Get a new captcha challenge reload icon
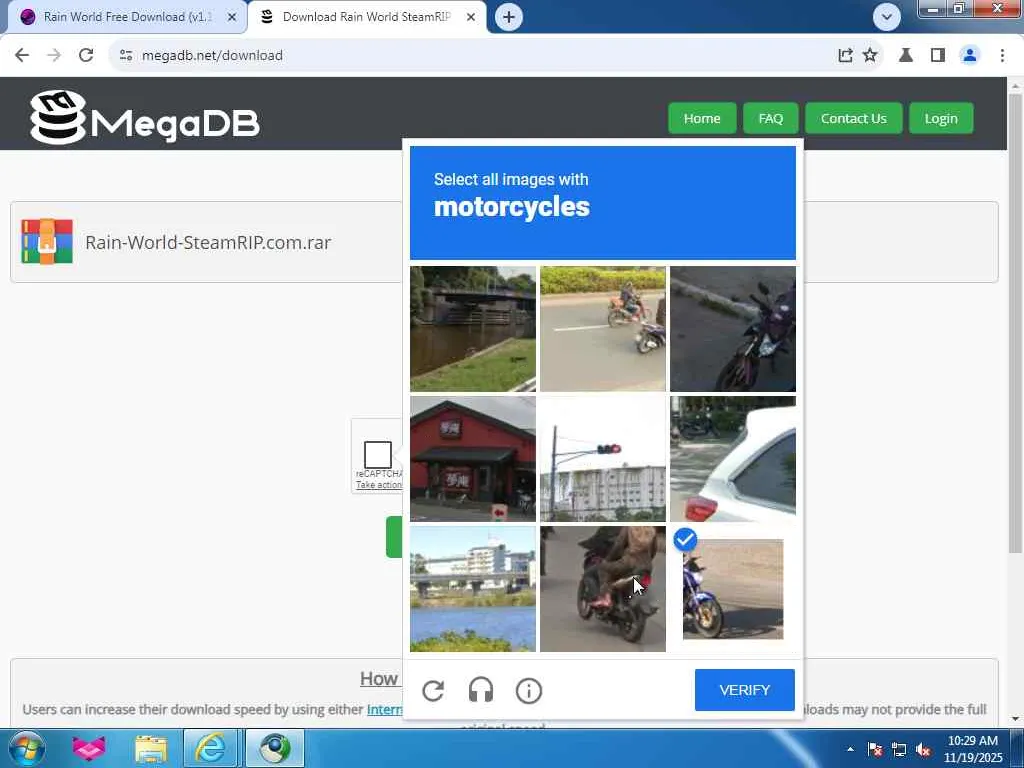Viewport: 1024px width, 768px height. point(433,690)
